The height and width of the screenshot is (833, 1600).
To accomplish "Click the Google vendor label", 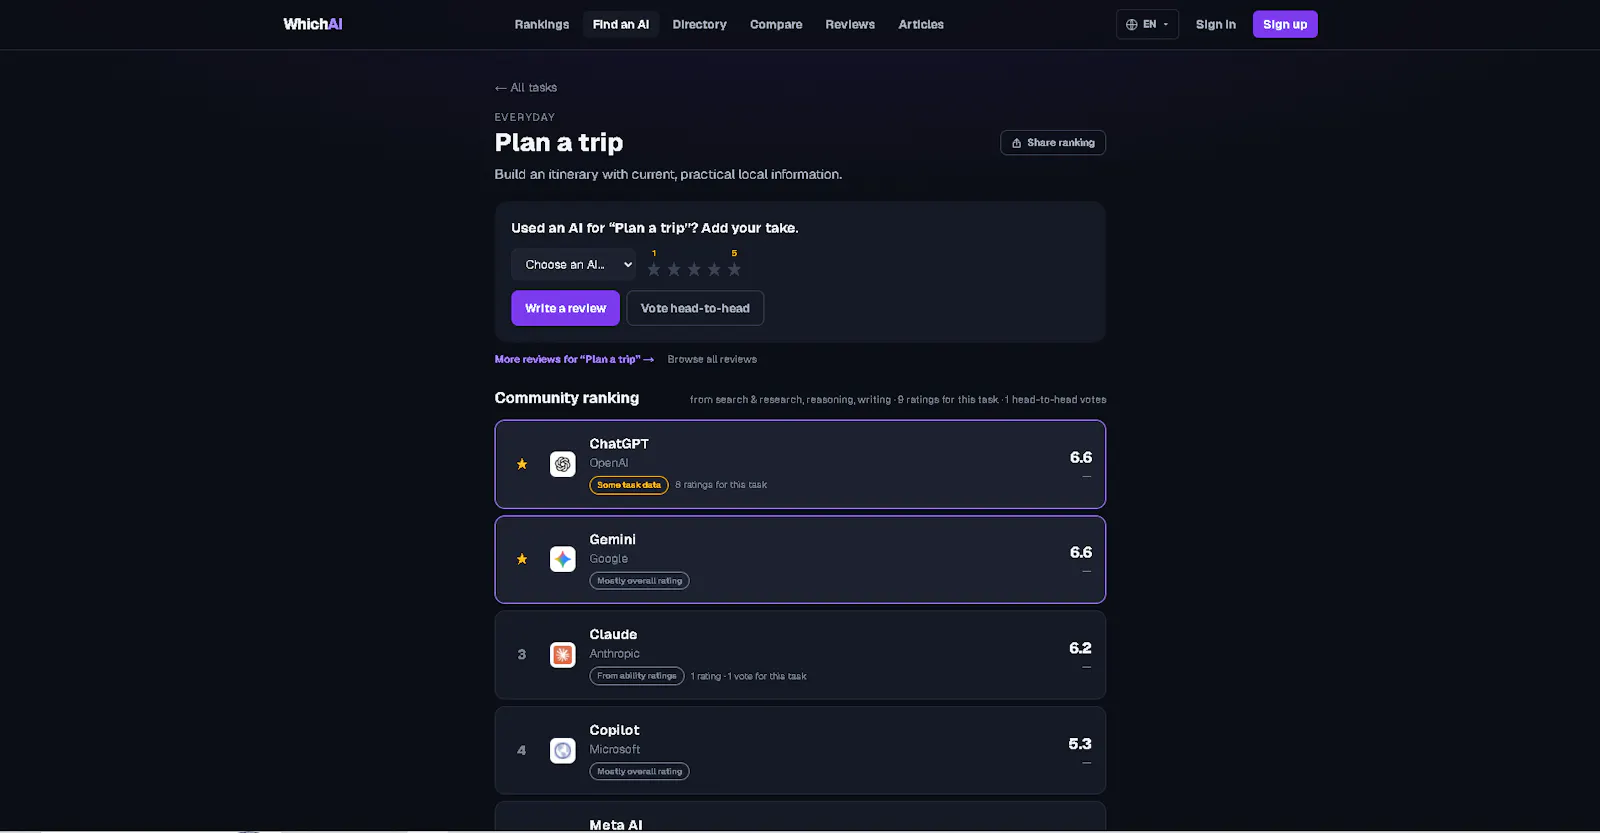I will [608, 559].
